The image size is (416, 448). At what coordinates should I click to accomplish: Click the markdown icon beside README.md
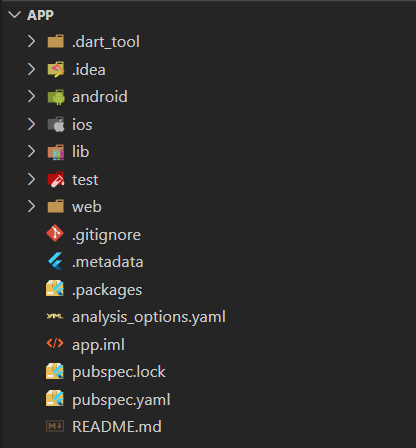[55, 426]
